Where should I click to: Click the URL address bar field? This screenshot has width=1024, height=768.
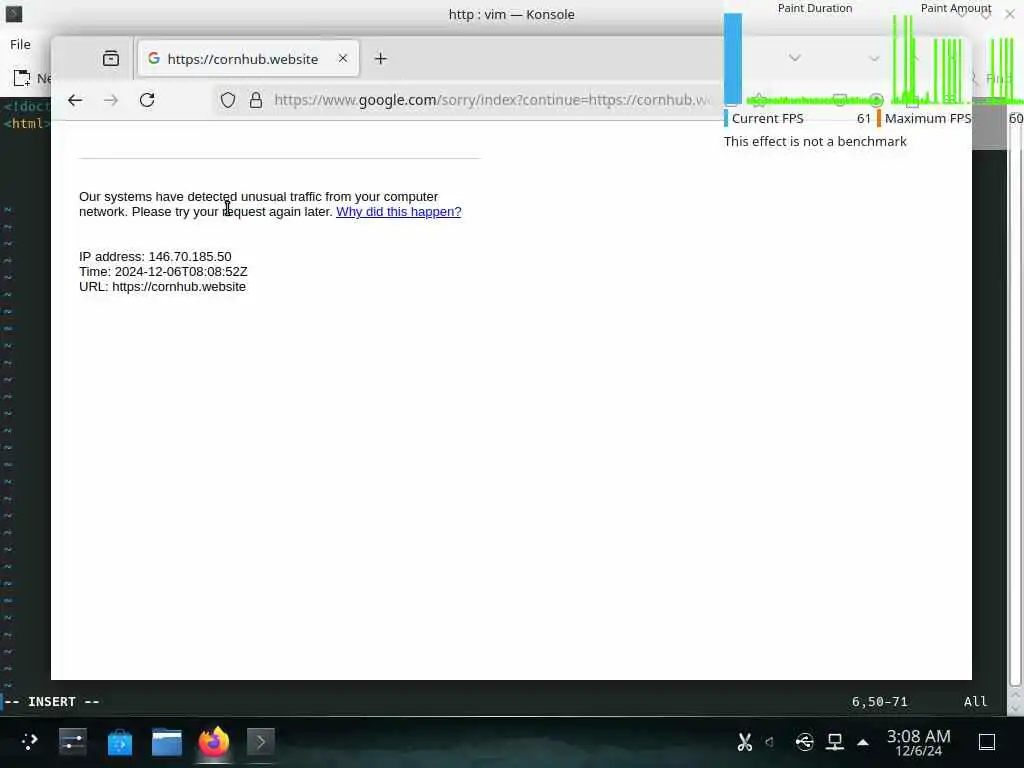tap(491, 100)
